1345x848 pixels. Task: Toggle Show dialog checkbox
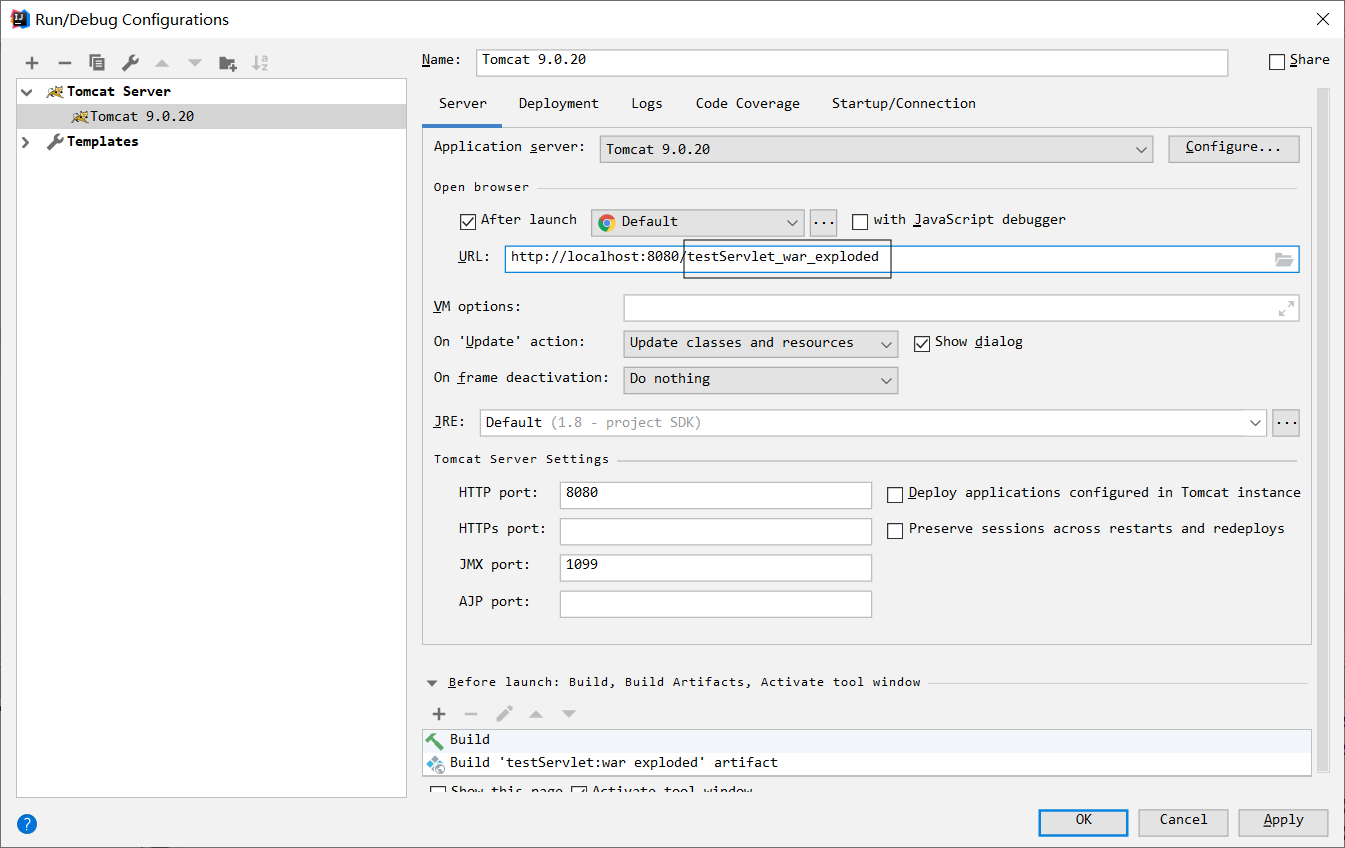pyautogui.click(x=922, y=344)
